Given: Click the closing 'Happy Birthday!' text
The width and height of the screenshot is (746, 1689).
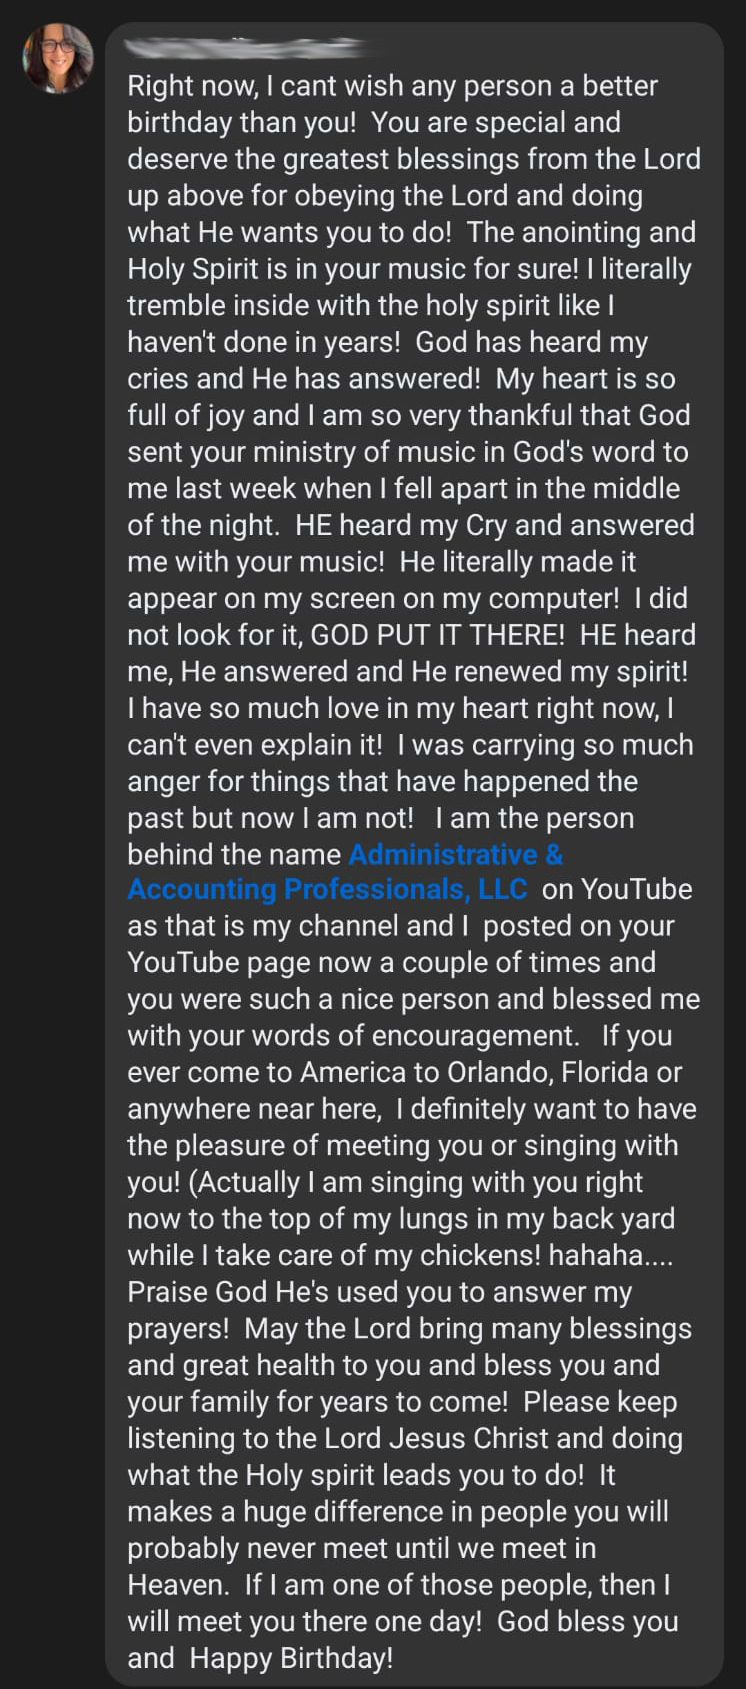Looking at the screenshot, I should [x=291, y=1658].
